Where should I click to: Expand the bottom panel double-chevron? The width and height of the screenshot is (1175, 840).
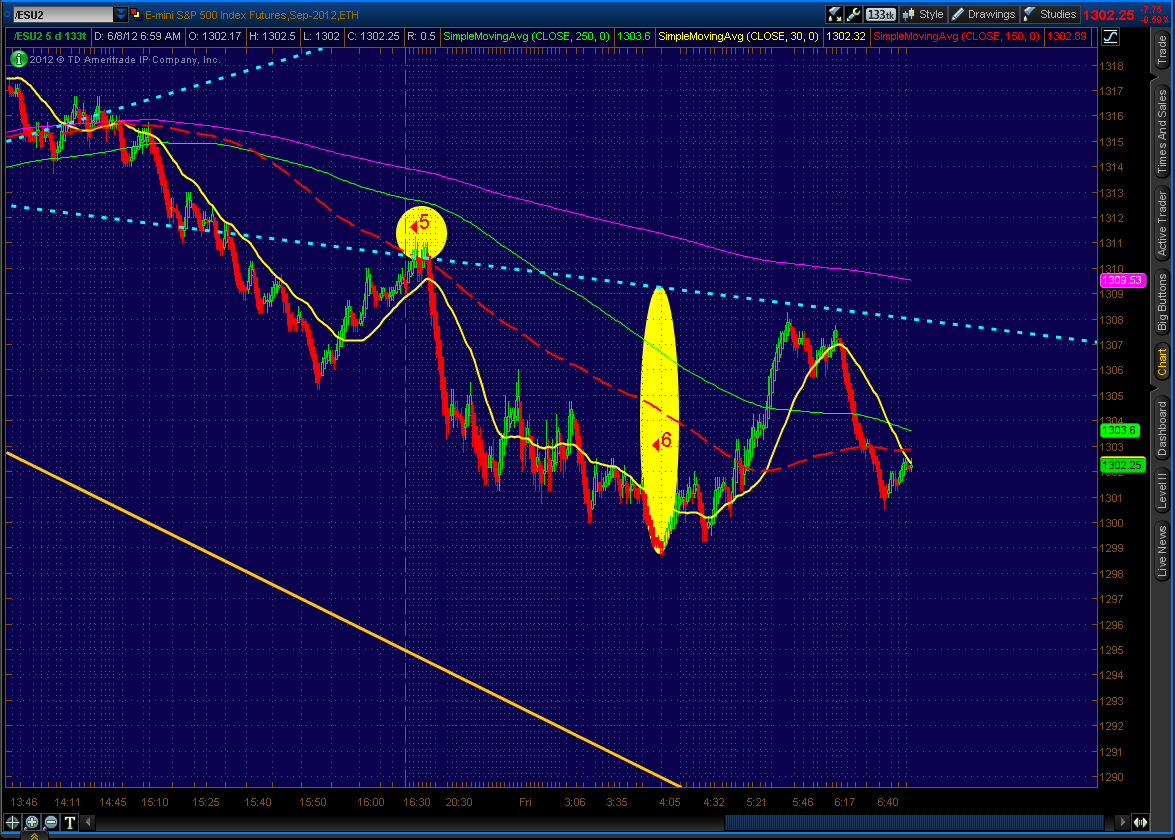click(x=34, y=836)
